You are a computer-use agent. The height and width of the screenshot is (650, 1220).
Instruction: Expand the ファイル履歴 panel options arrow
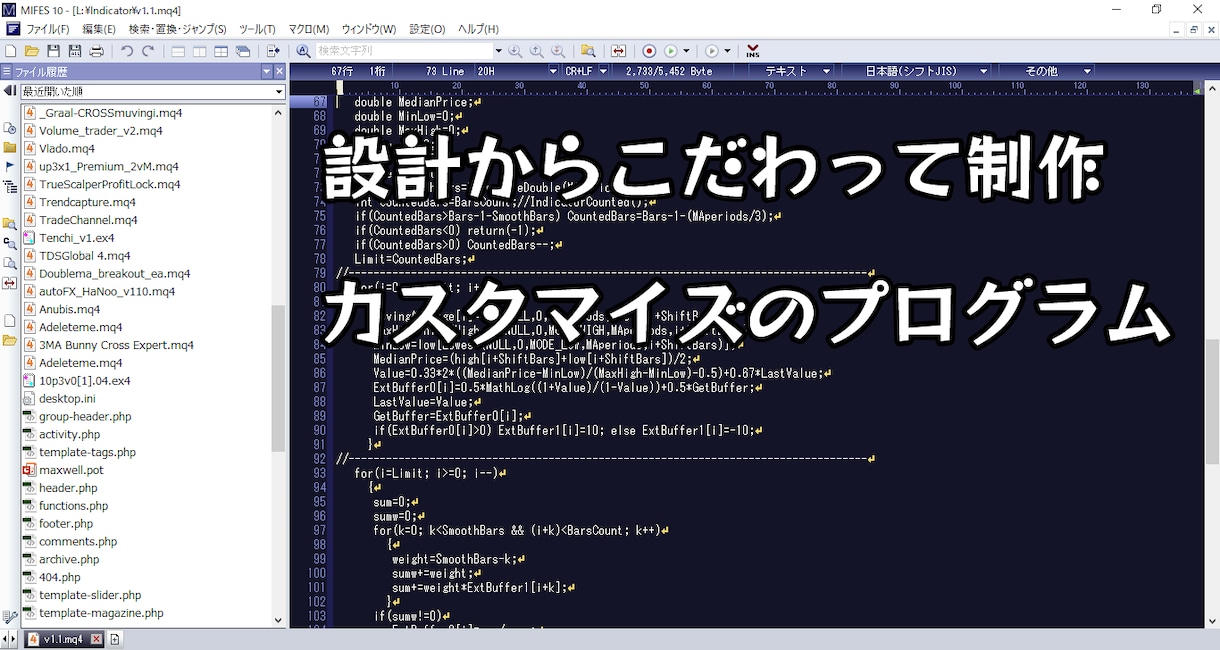point(267,72)
